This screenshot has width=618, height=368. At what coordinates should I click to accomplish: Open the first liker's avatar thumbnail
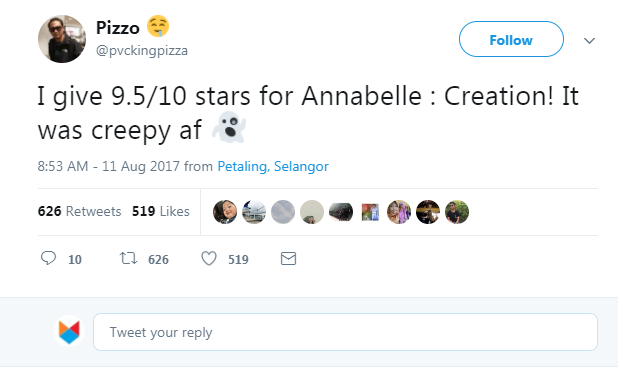(x=225, y=212)
